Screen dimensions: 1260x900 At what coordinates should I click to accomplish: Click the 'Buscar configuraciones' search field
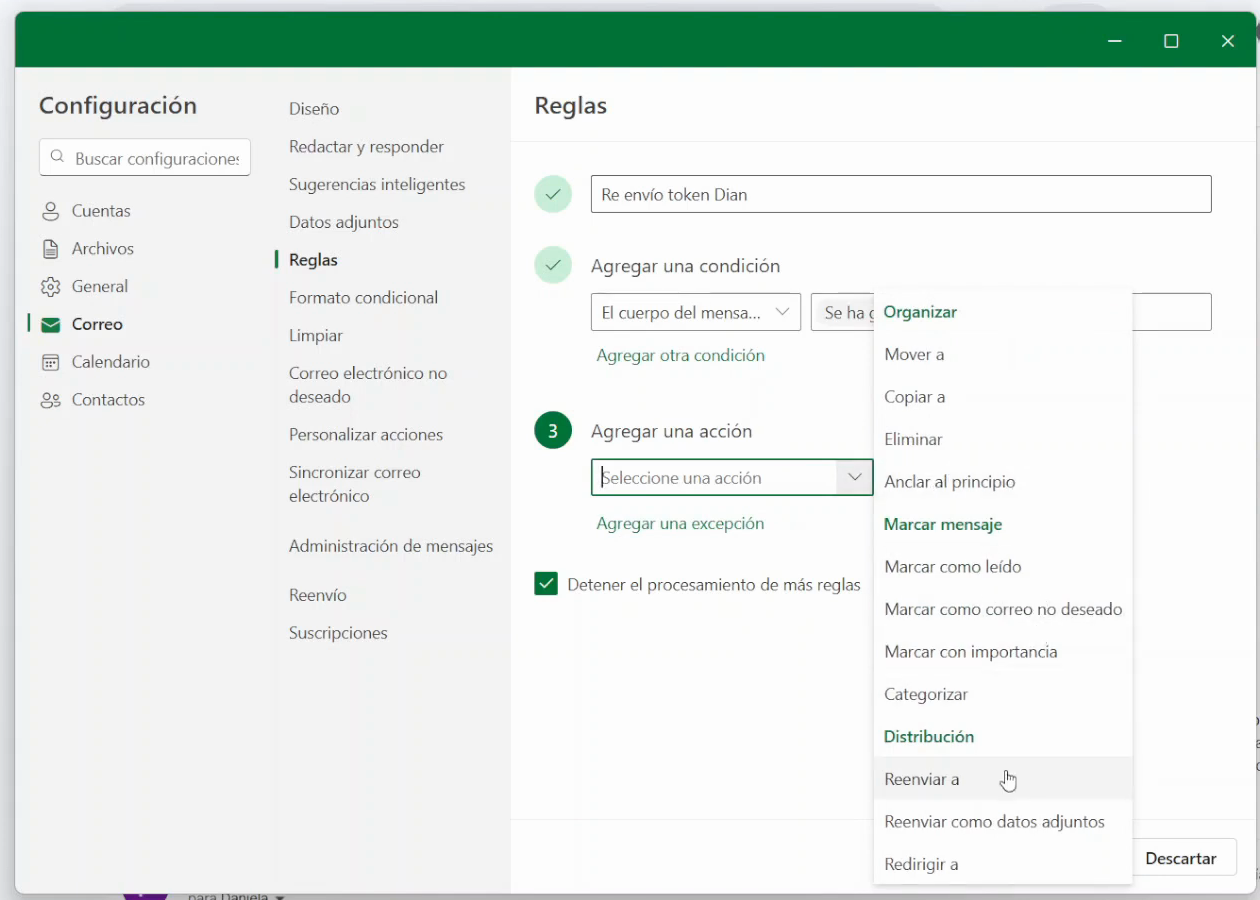(145, 158)
